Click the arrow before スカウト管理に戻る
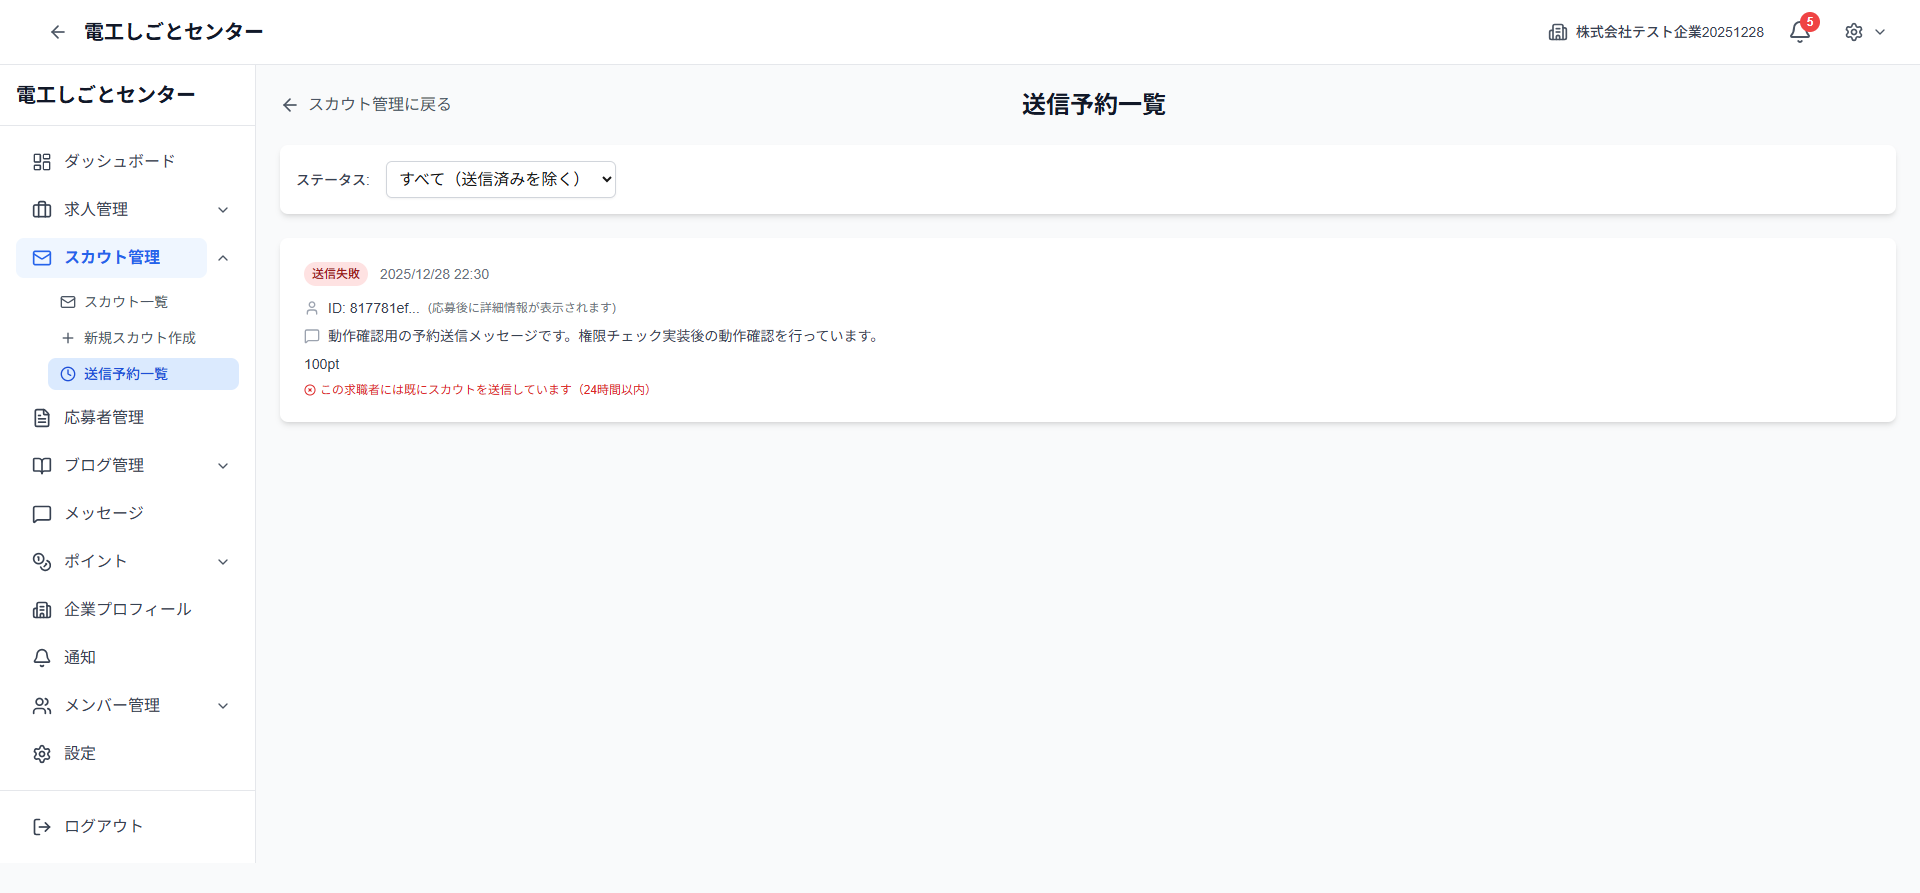This screenshot has height=893, width=1920. [290, 105]
